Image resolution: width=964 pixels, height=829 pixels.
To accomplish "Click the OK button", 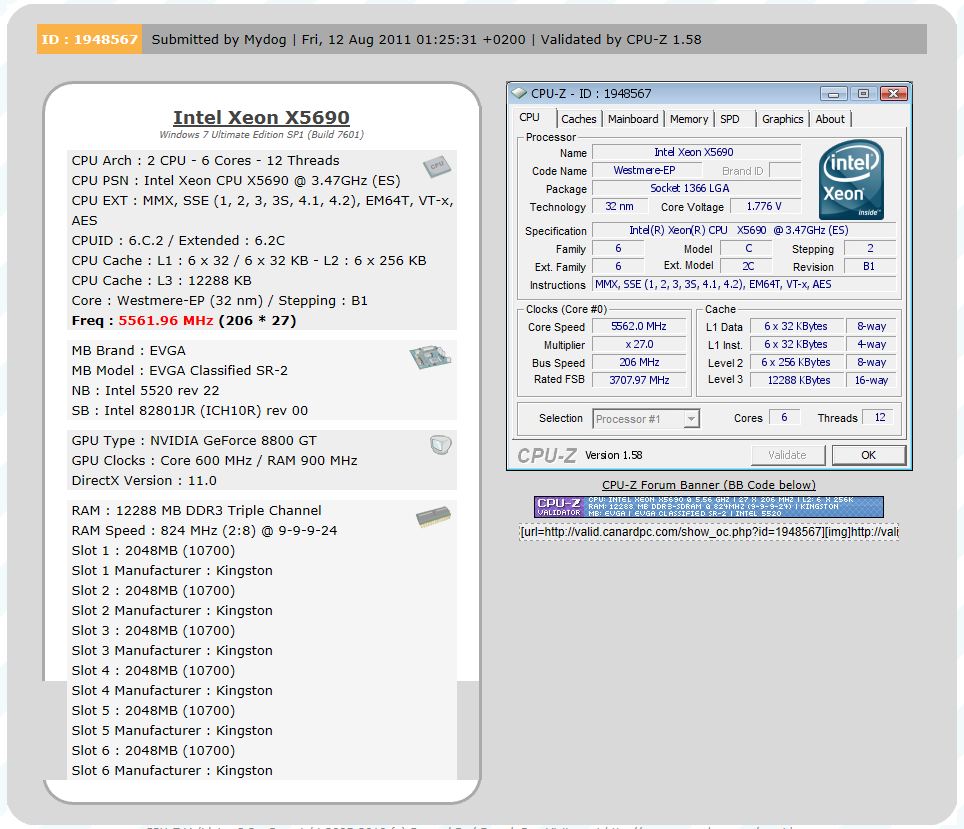I will 868,455.
